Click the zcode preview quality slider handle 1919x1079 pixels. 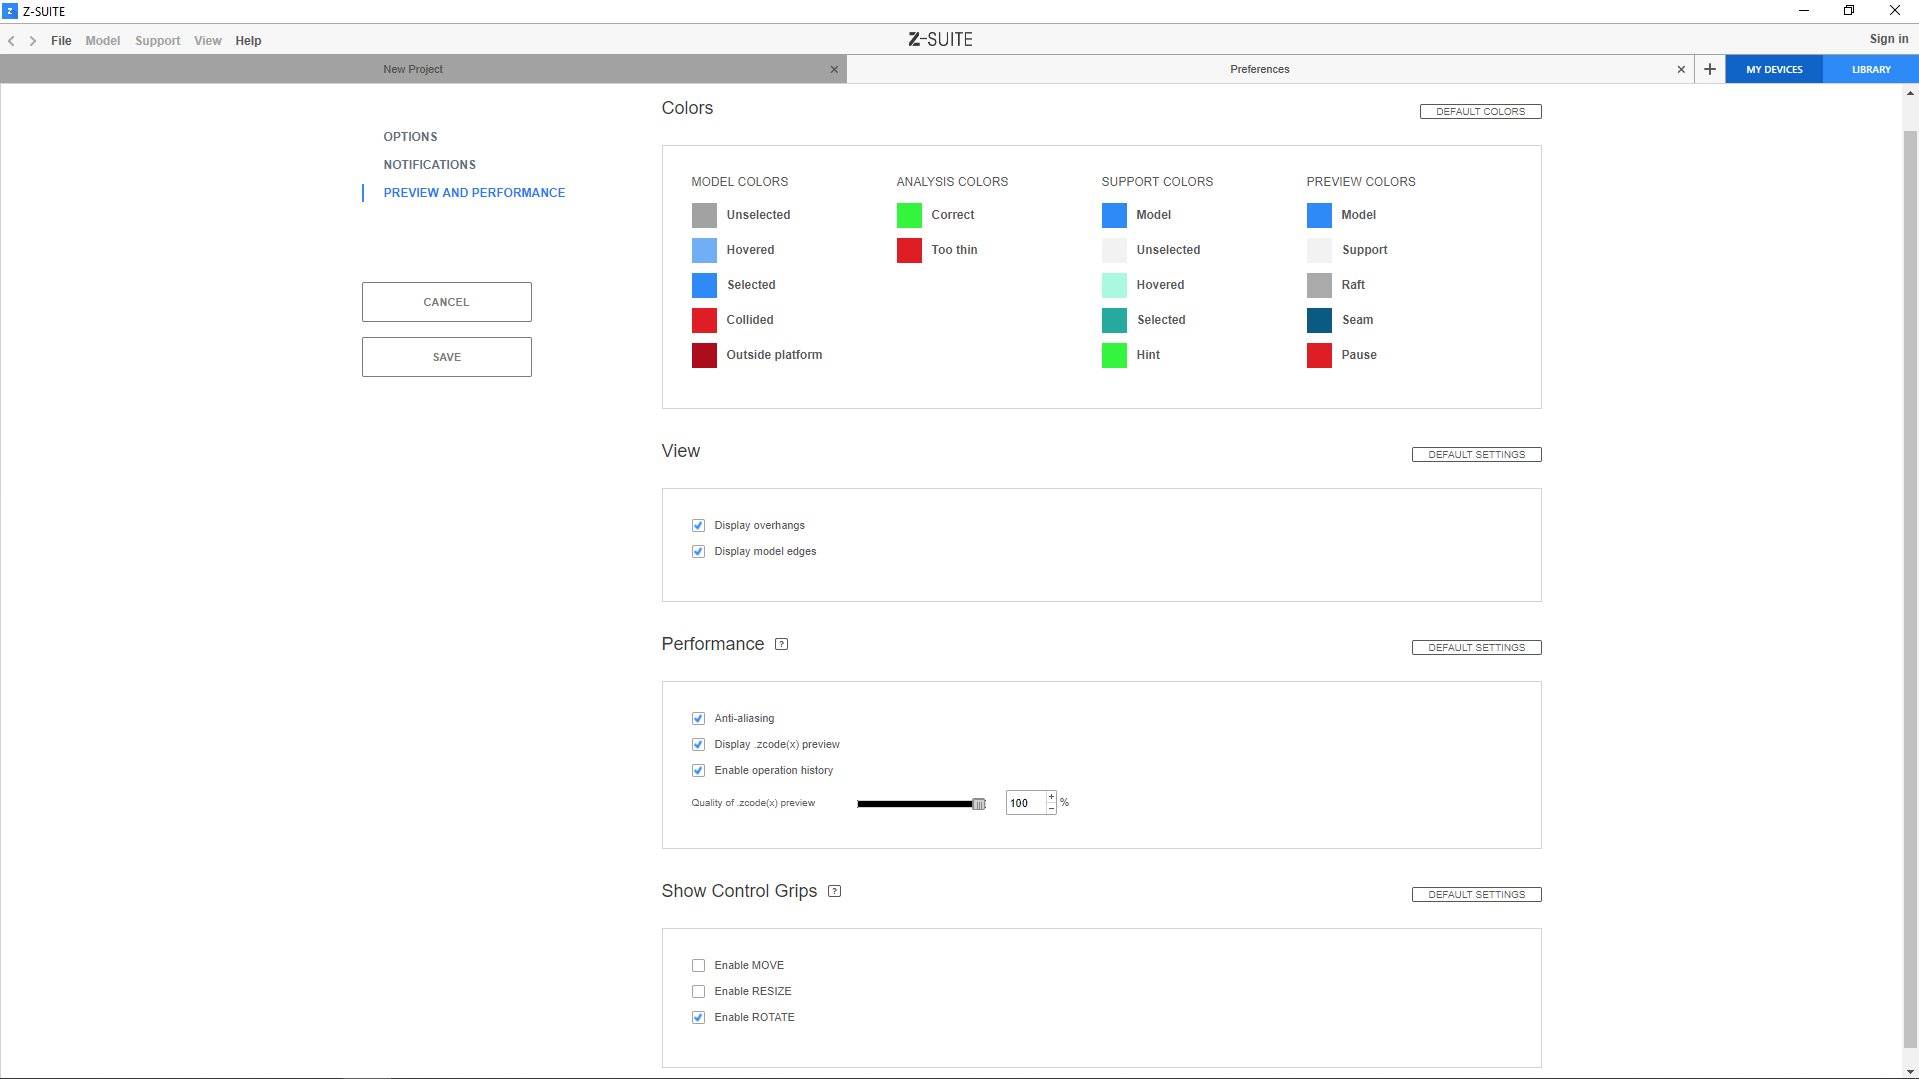pos(979,804)
